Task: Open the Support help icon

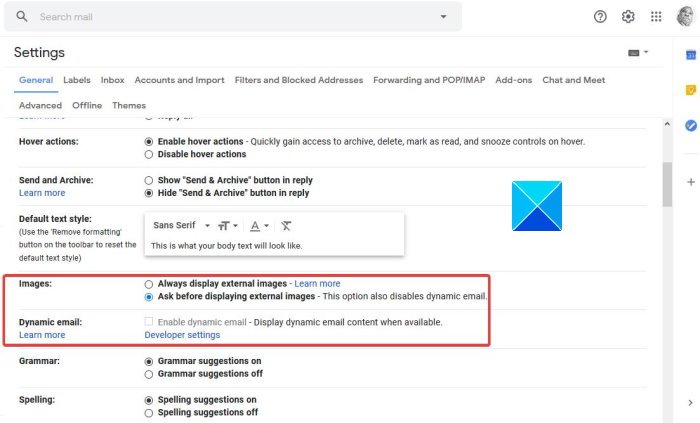Action: pyautogui.click(x=600, y=17)
